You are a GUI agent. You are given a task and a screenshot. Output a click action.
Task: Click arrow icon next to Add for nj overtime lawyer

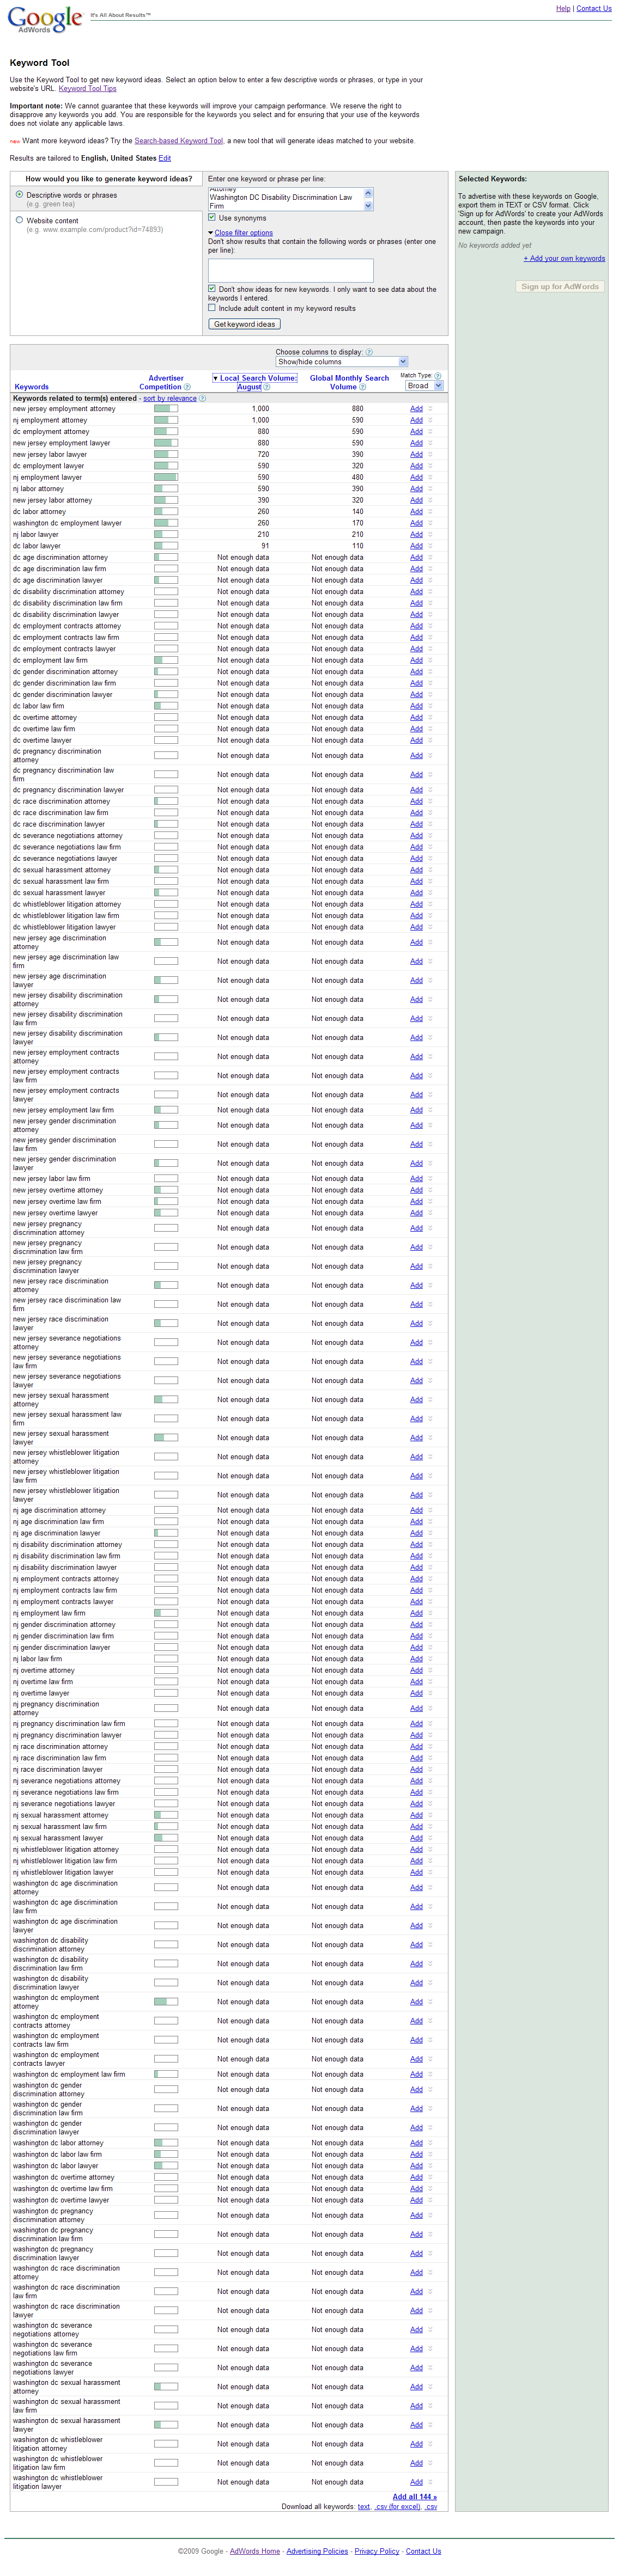pos(430,1693)
